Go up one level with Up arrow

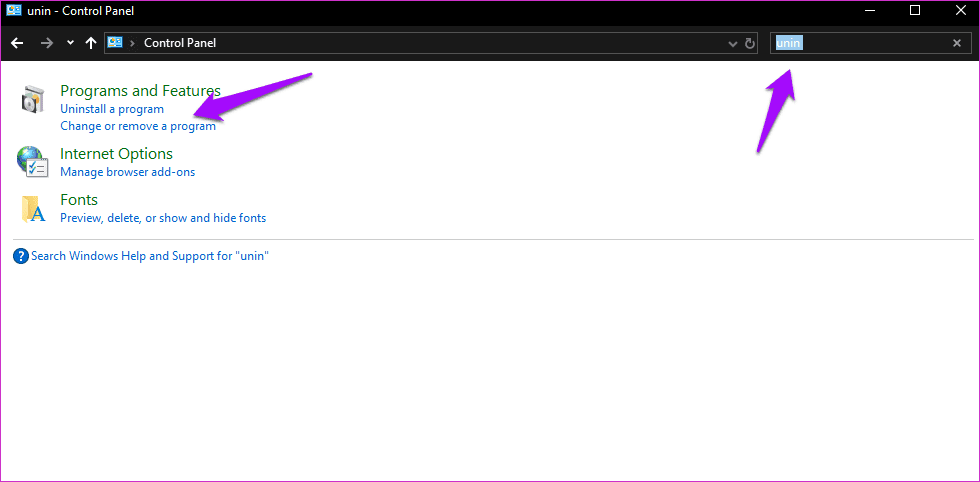click(x=91, y=43)
